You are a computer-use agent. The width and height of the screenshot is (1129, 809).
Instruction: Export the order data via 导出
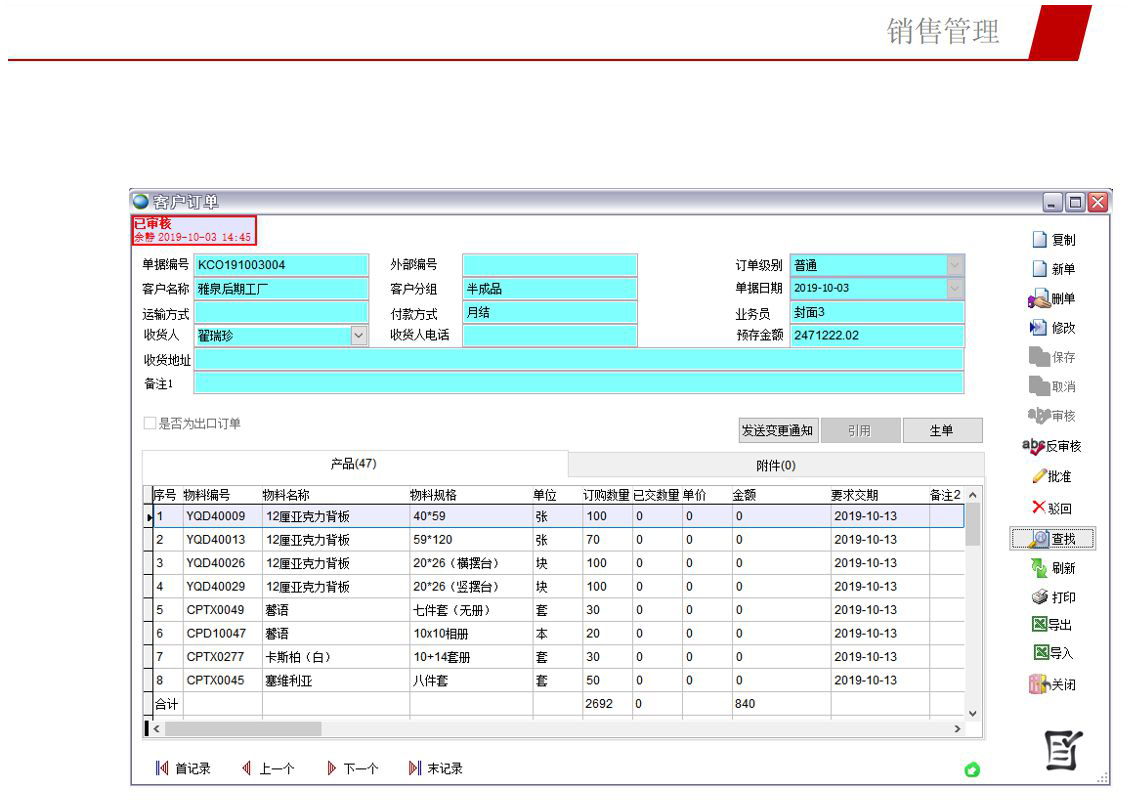pos(1040,625)
